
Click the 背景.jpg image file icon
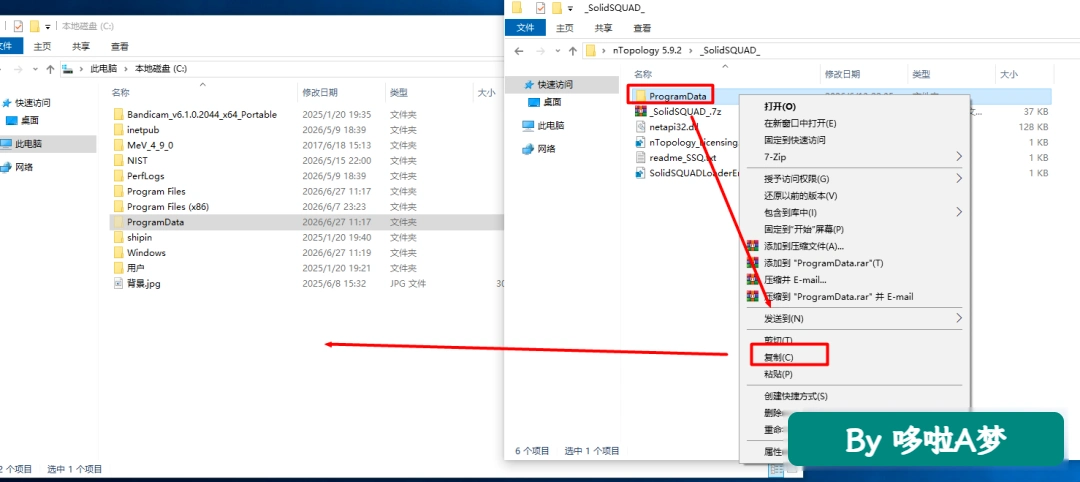(118, 283)
